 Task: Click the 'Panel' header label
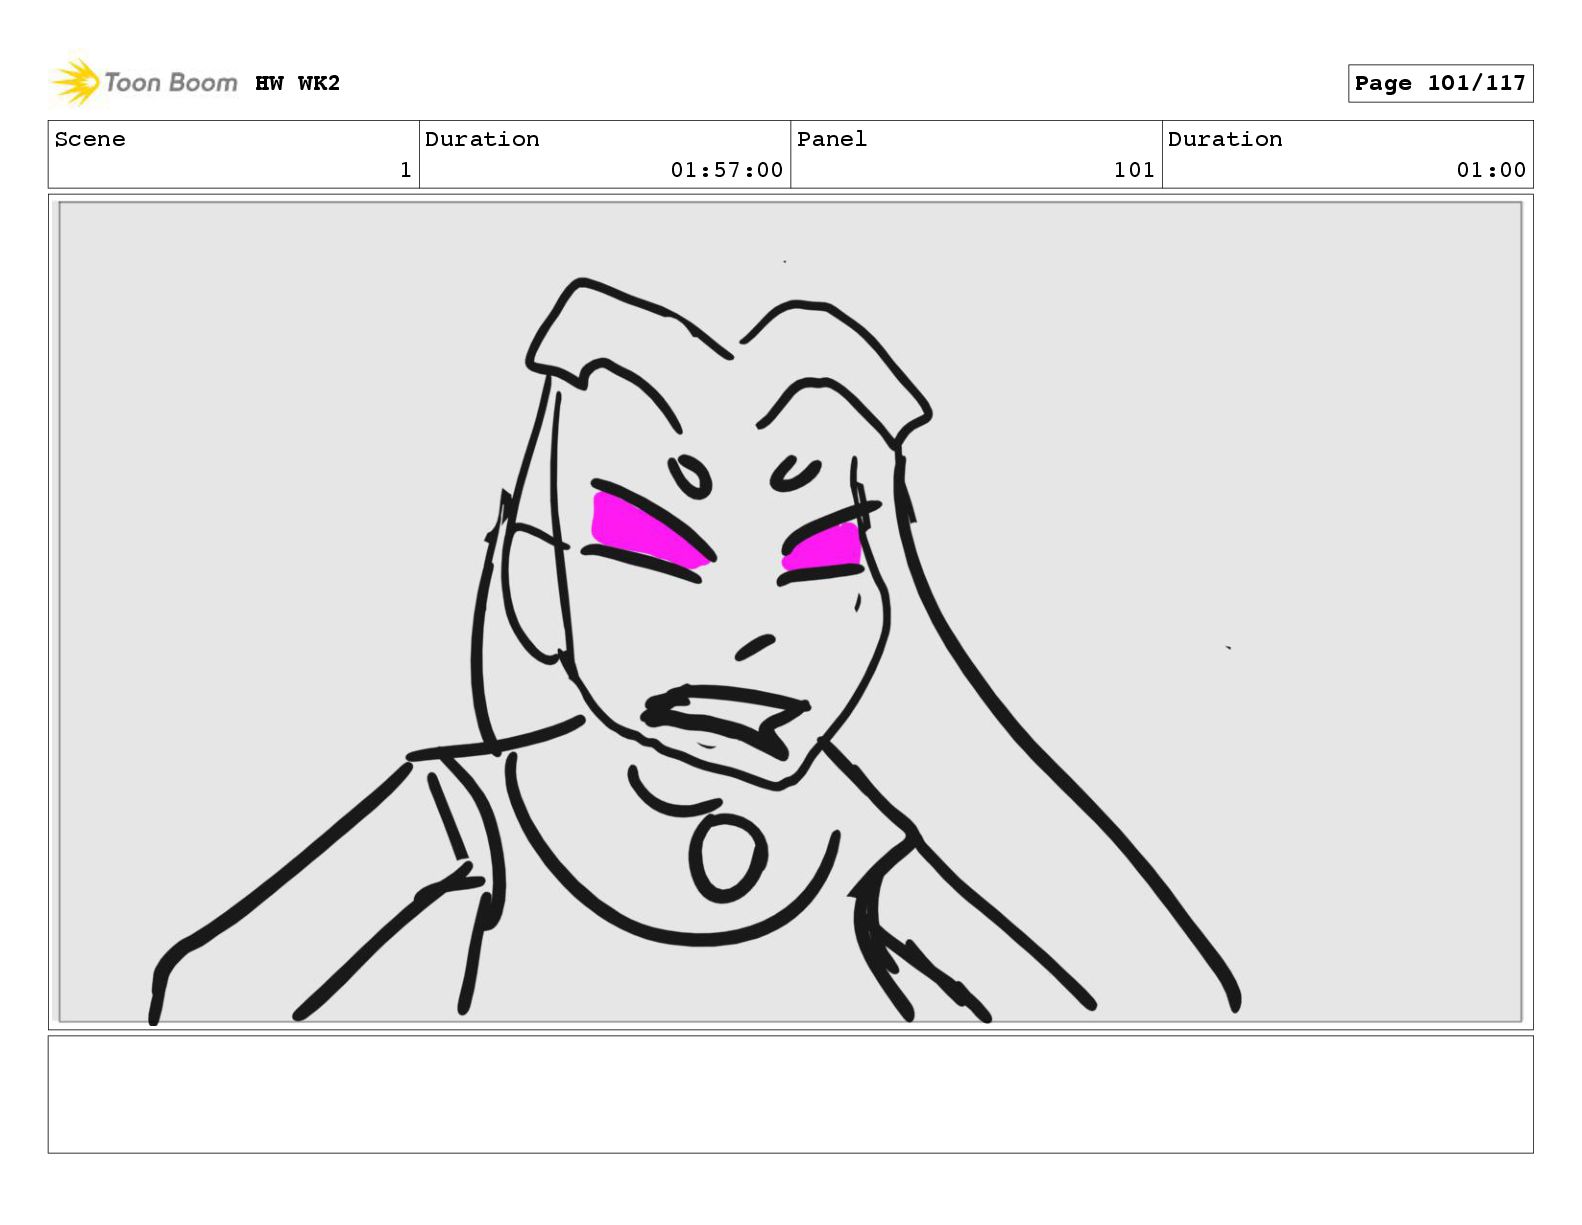coord(831,139)
